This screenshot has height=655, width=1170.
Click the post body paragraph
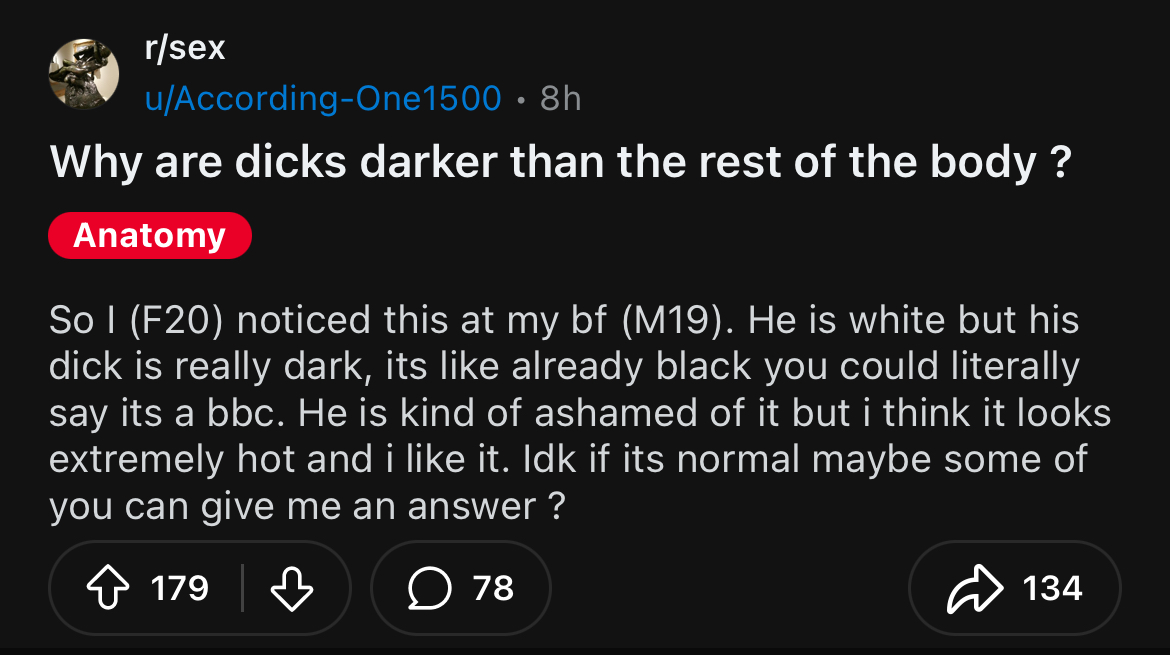pyautogui.click(x=580, y=413)
